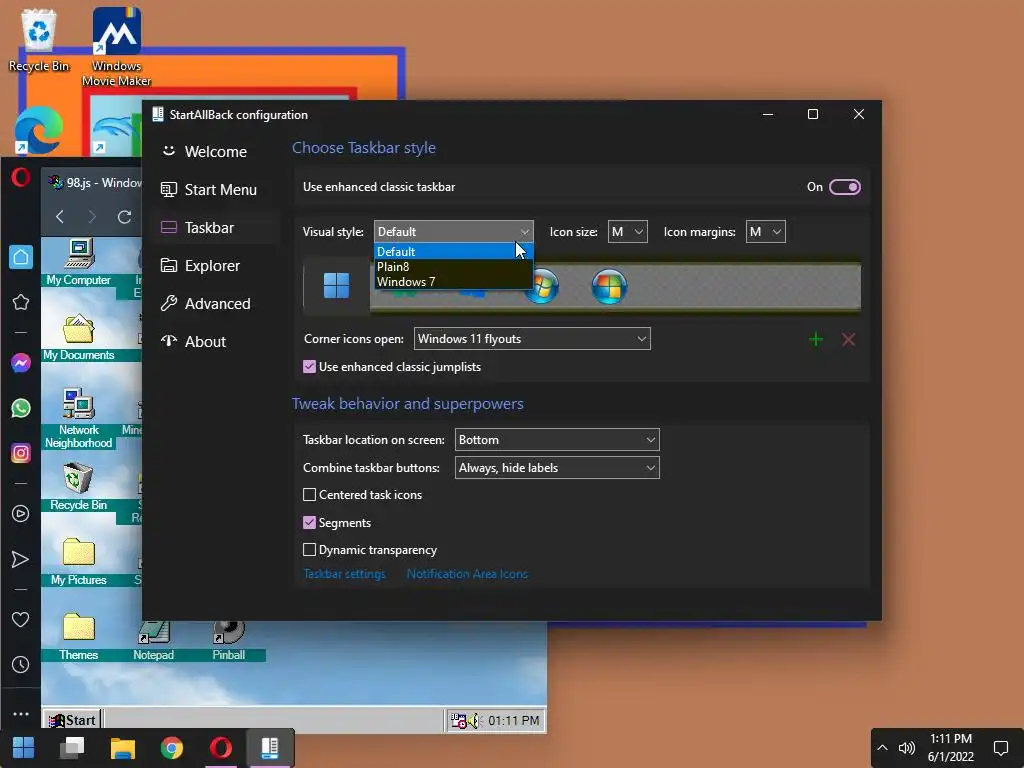This screenshot has width=1024, height=768.
Task: Open Themes folder in 98.js
Action: 78,637
